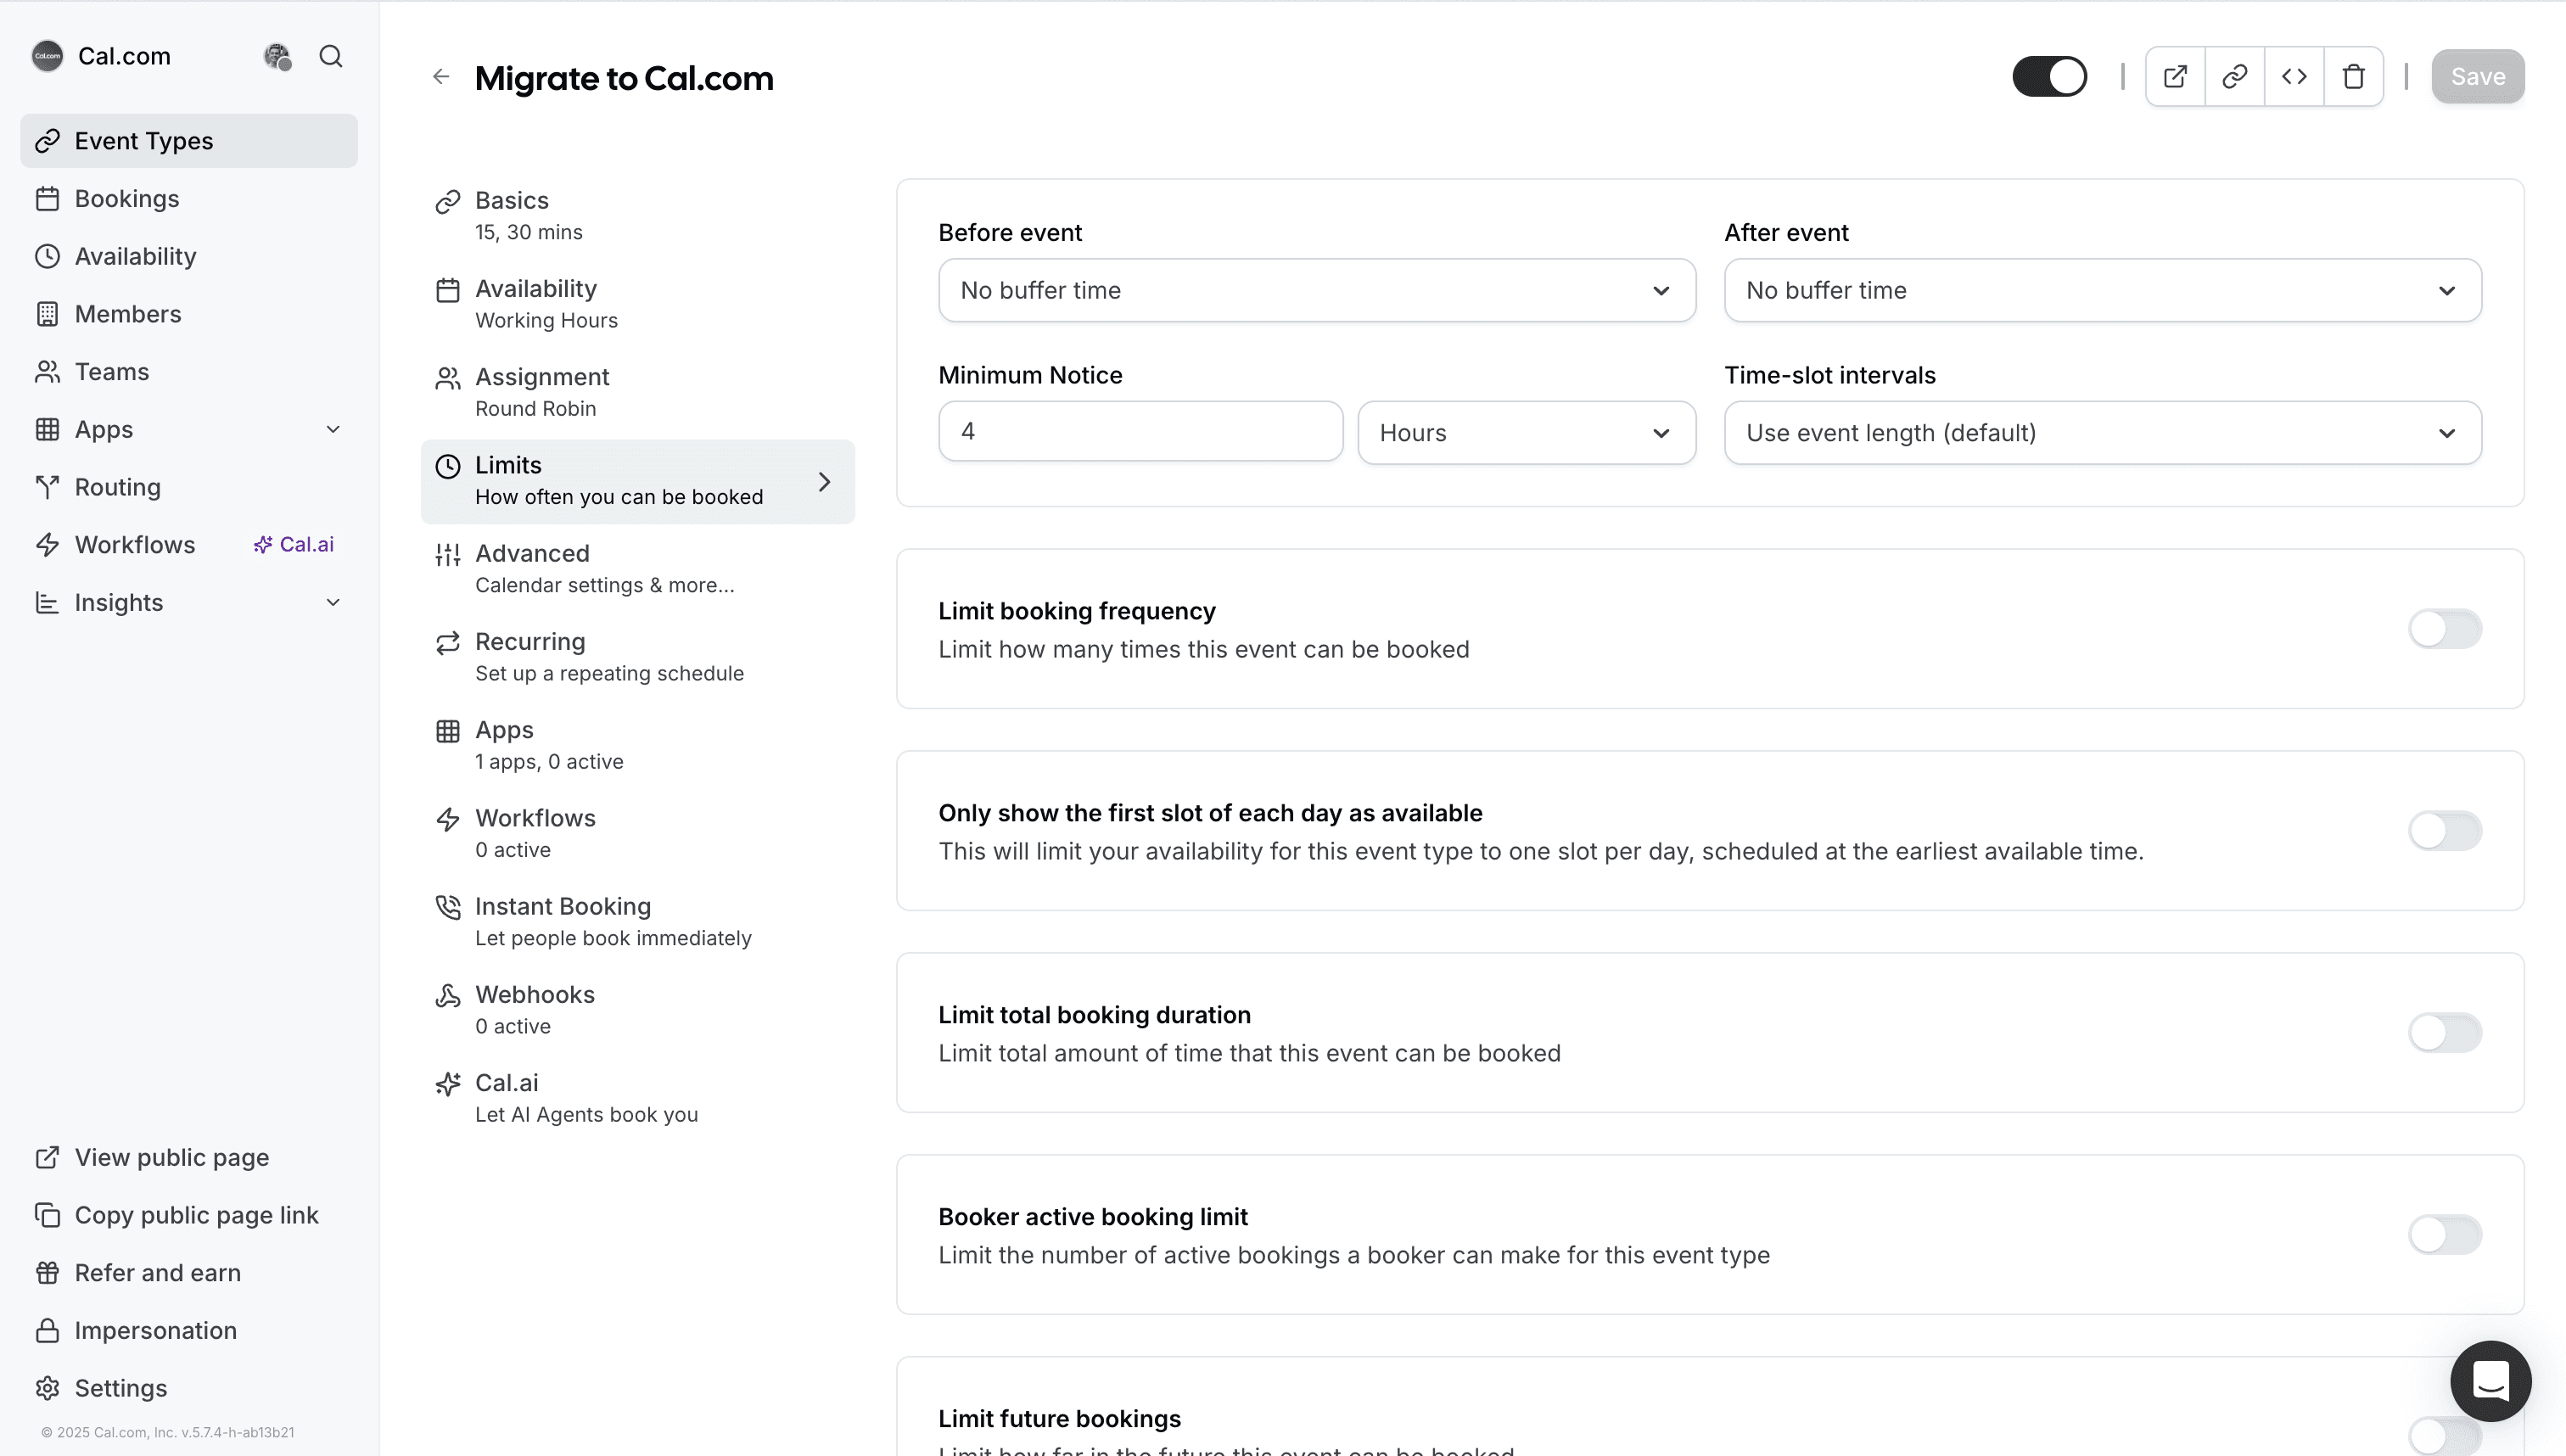This screenshot has width=2566, height=1456.
Task: Click the Recurring repeat arrows icon
Action: [448, 643]
